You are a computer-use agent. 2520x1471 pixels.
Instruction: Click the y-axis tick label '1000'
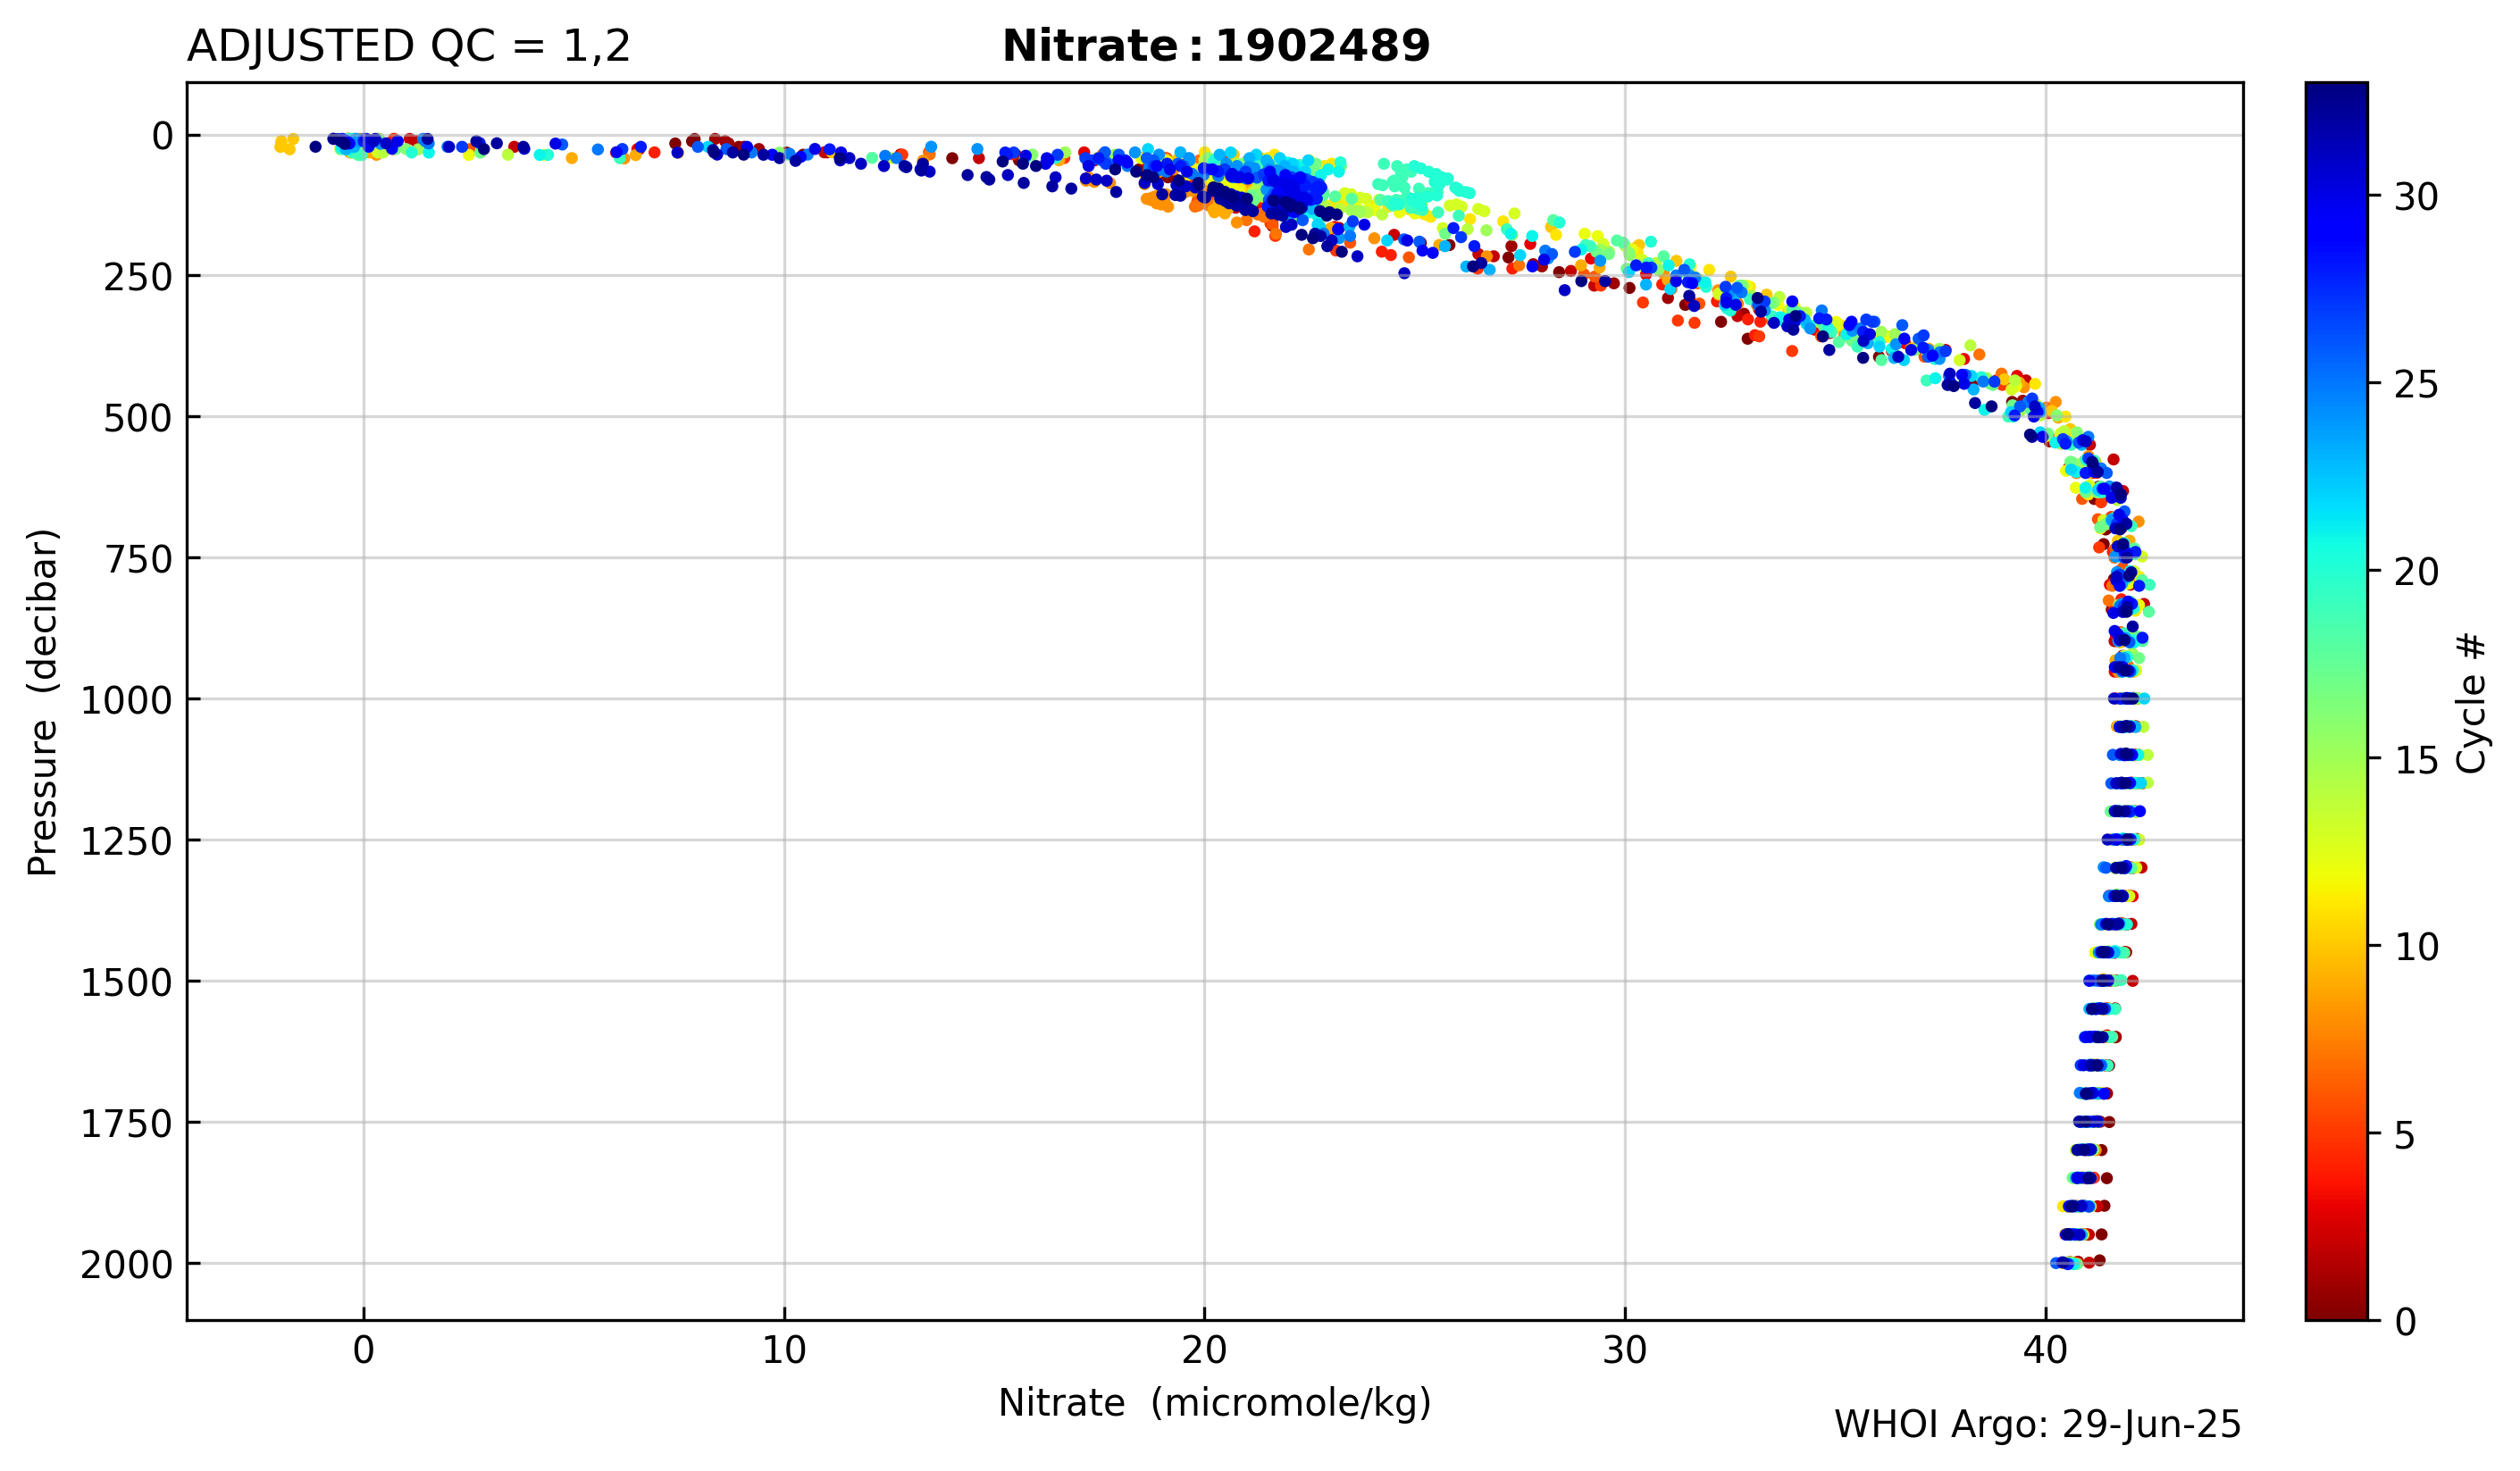[127, 701]
